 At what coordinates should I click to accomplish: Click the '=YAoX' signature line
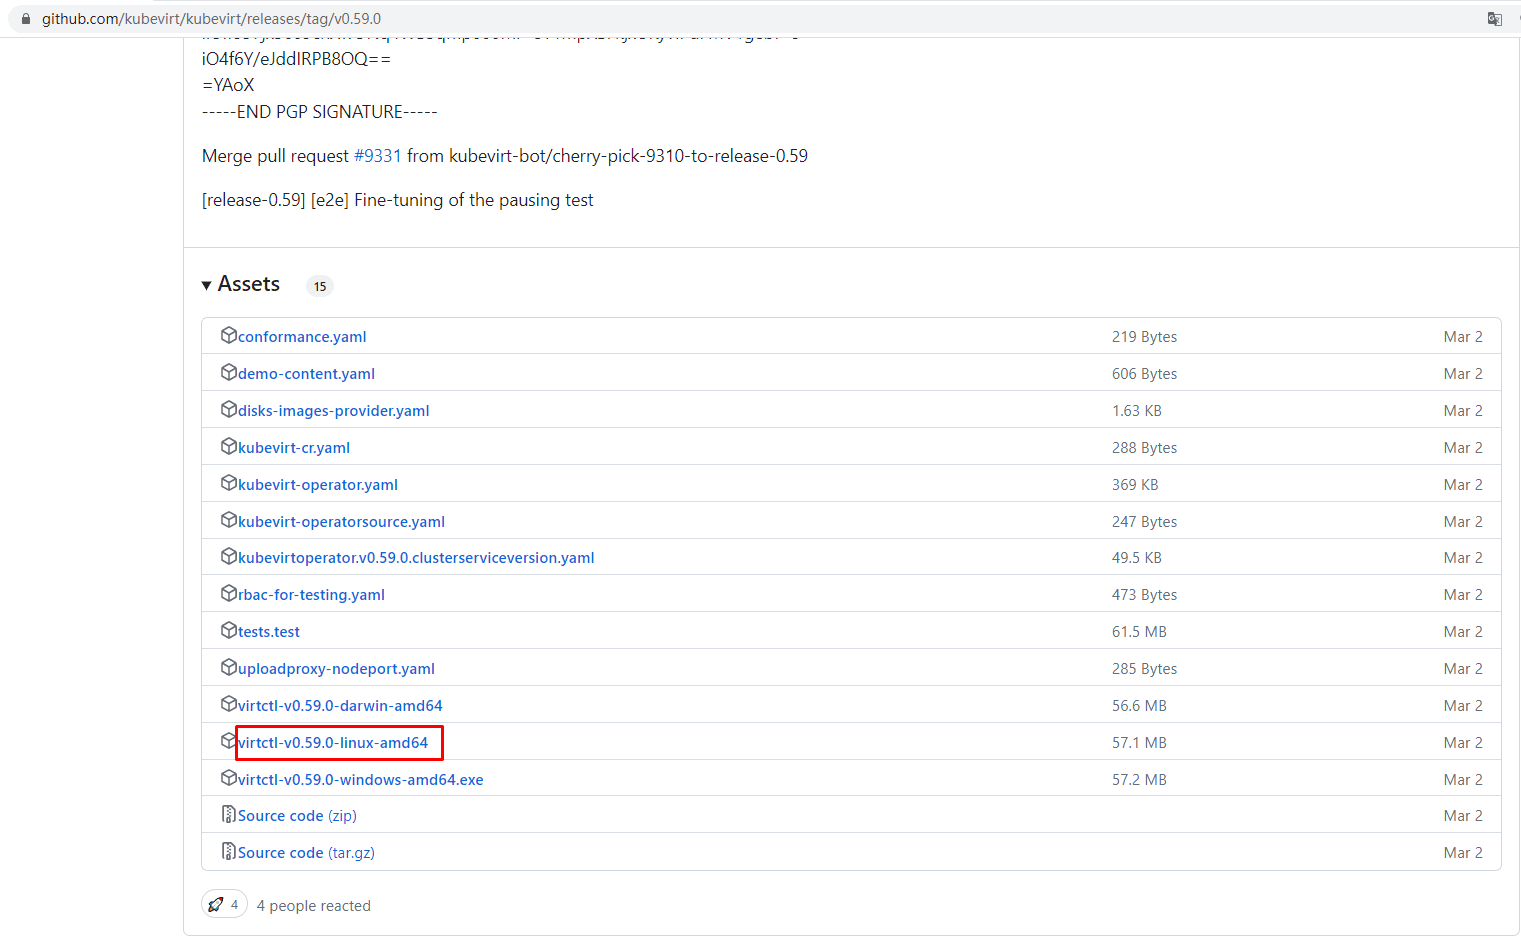(228, 85)
